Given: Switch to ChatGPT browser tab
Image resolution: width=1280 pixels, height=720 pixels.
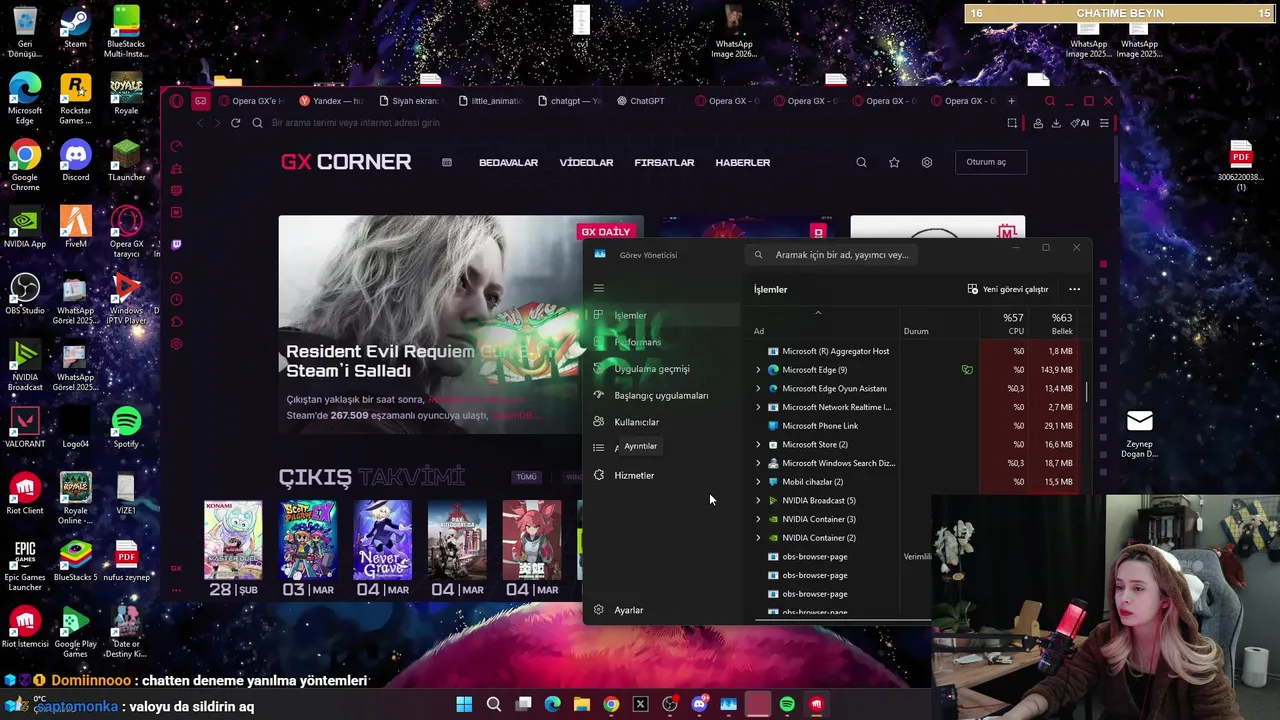Looking at the screenshot, I should tap(641, 101).
